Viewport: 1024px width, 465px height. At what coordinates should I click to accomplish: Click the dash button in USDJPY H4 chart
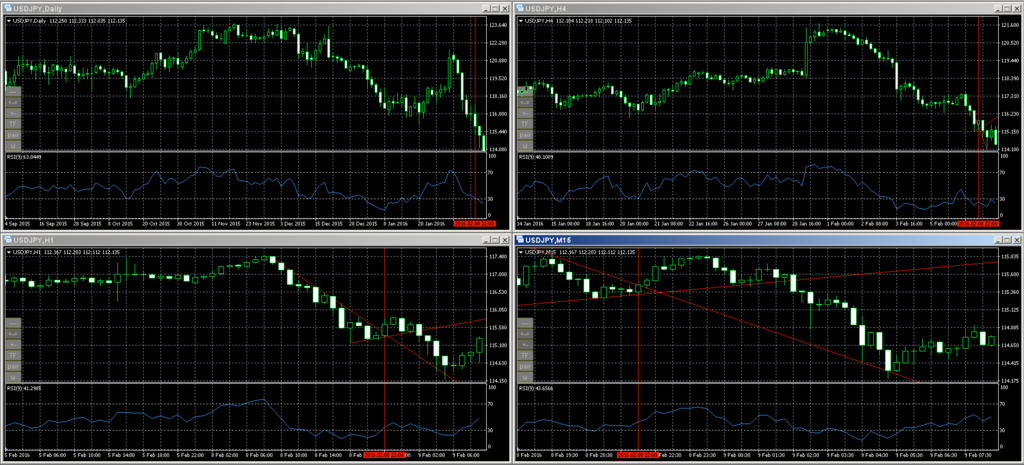pyautogui.click(x=525, y=91)
